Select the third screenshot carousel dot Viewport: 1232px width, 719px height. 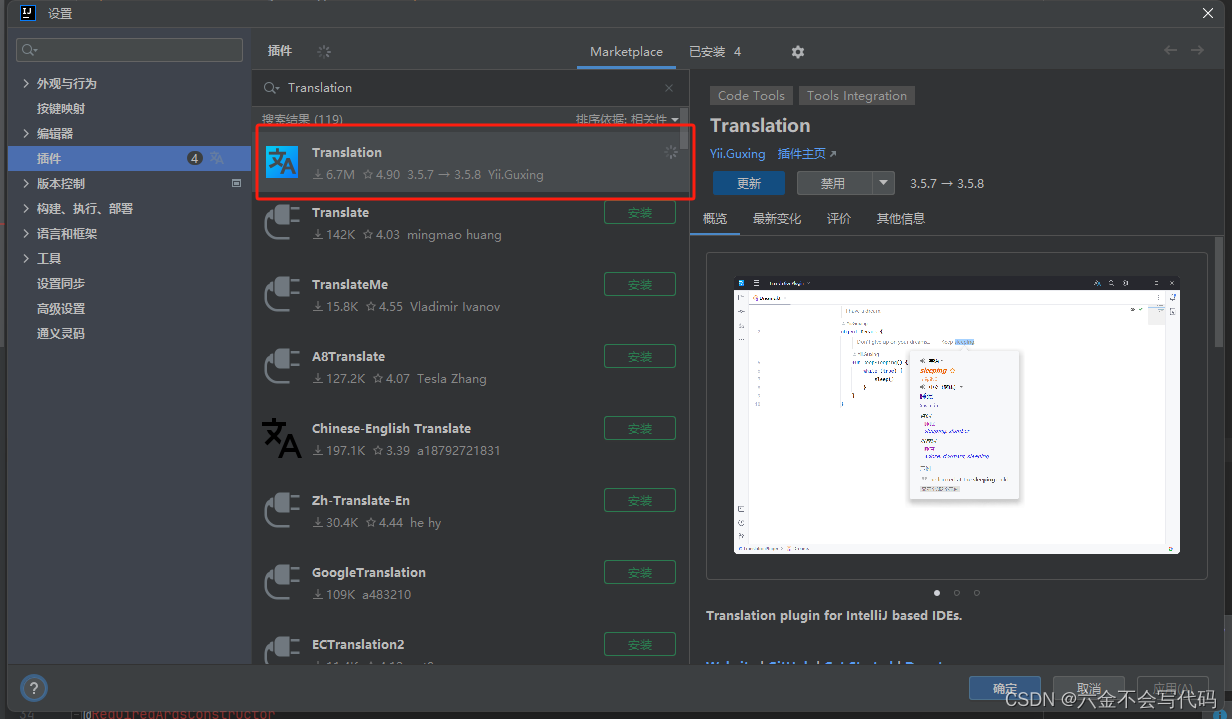pyautogui.click(x=977, y=593)
